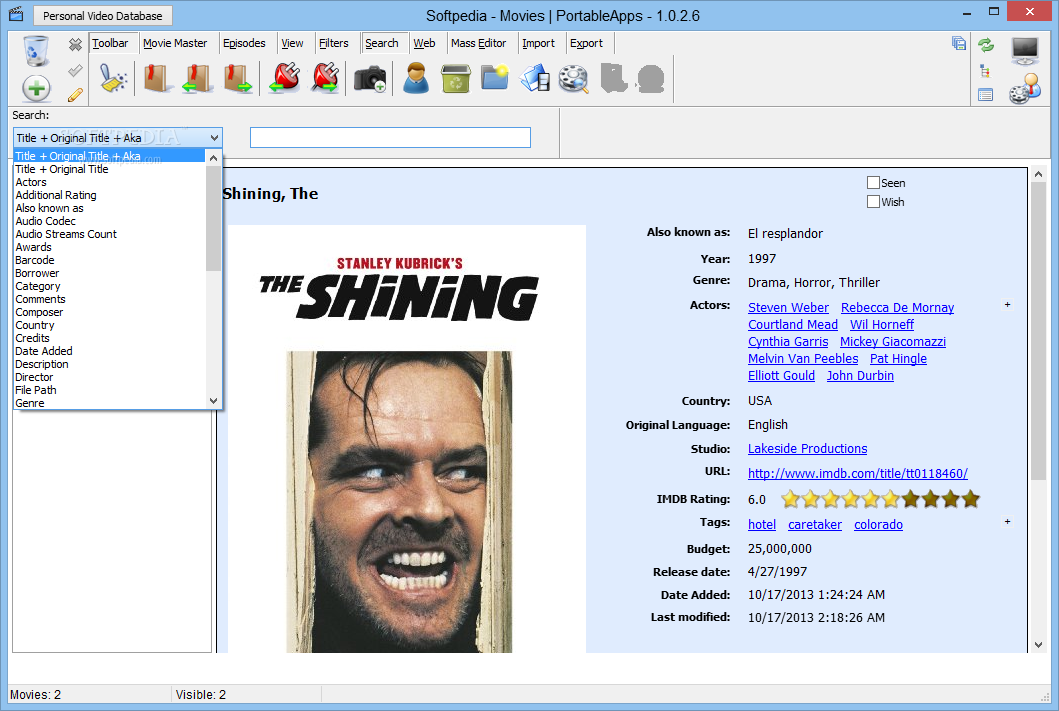Open the Mass Editor tab
1059x711 pixels.
478,43
